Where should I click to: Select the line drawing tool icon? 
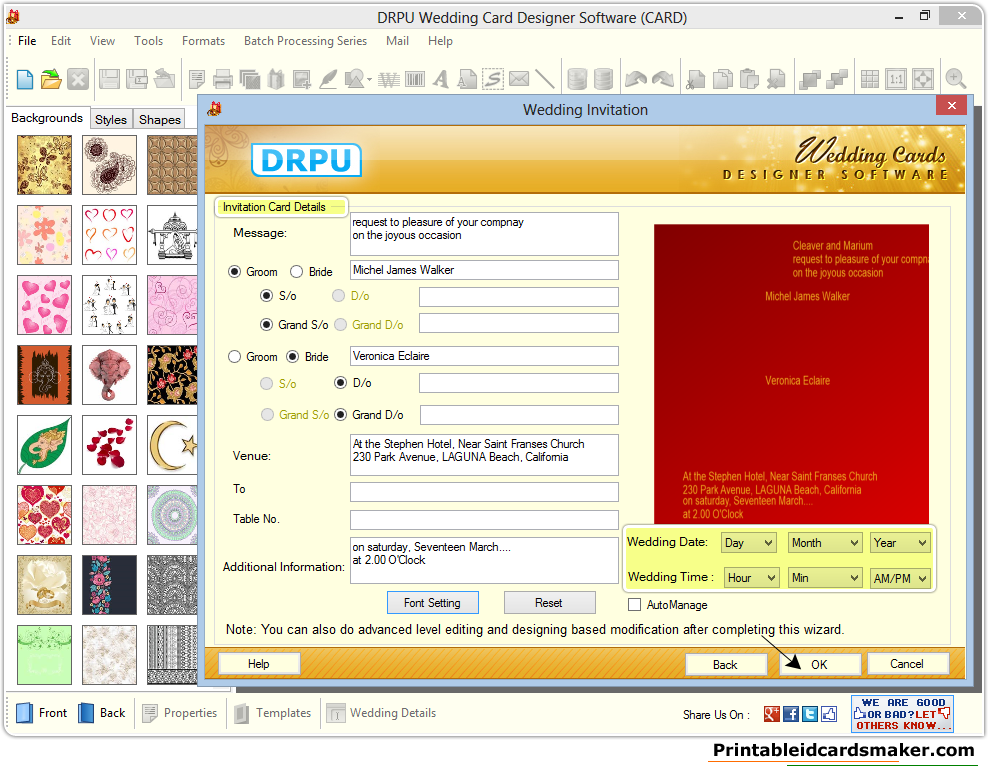tap(544, 79)
